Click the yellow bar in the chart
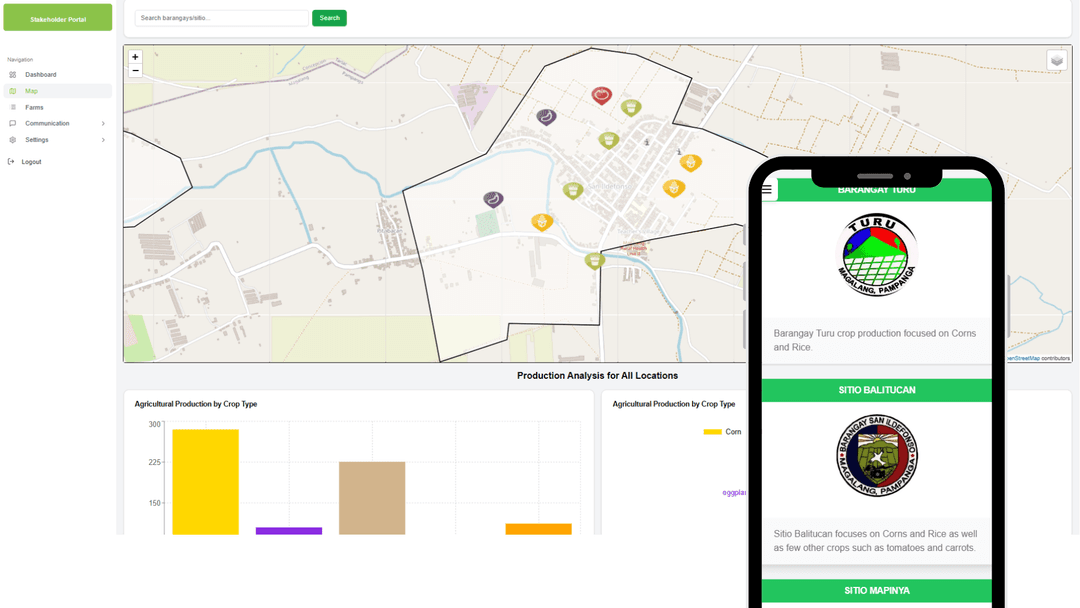Screen dimensions: 1080x608 coord(205,482)
